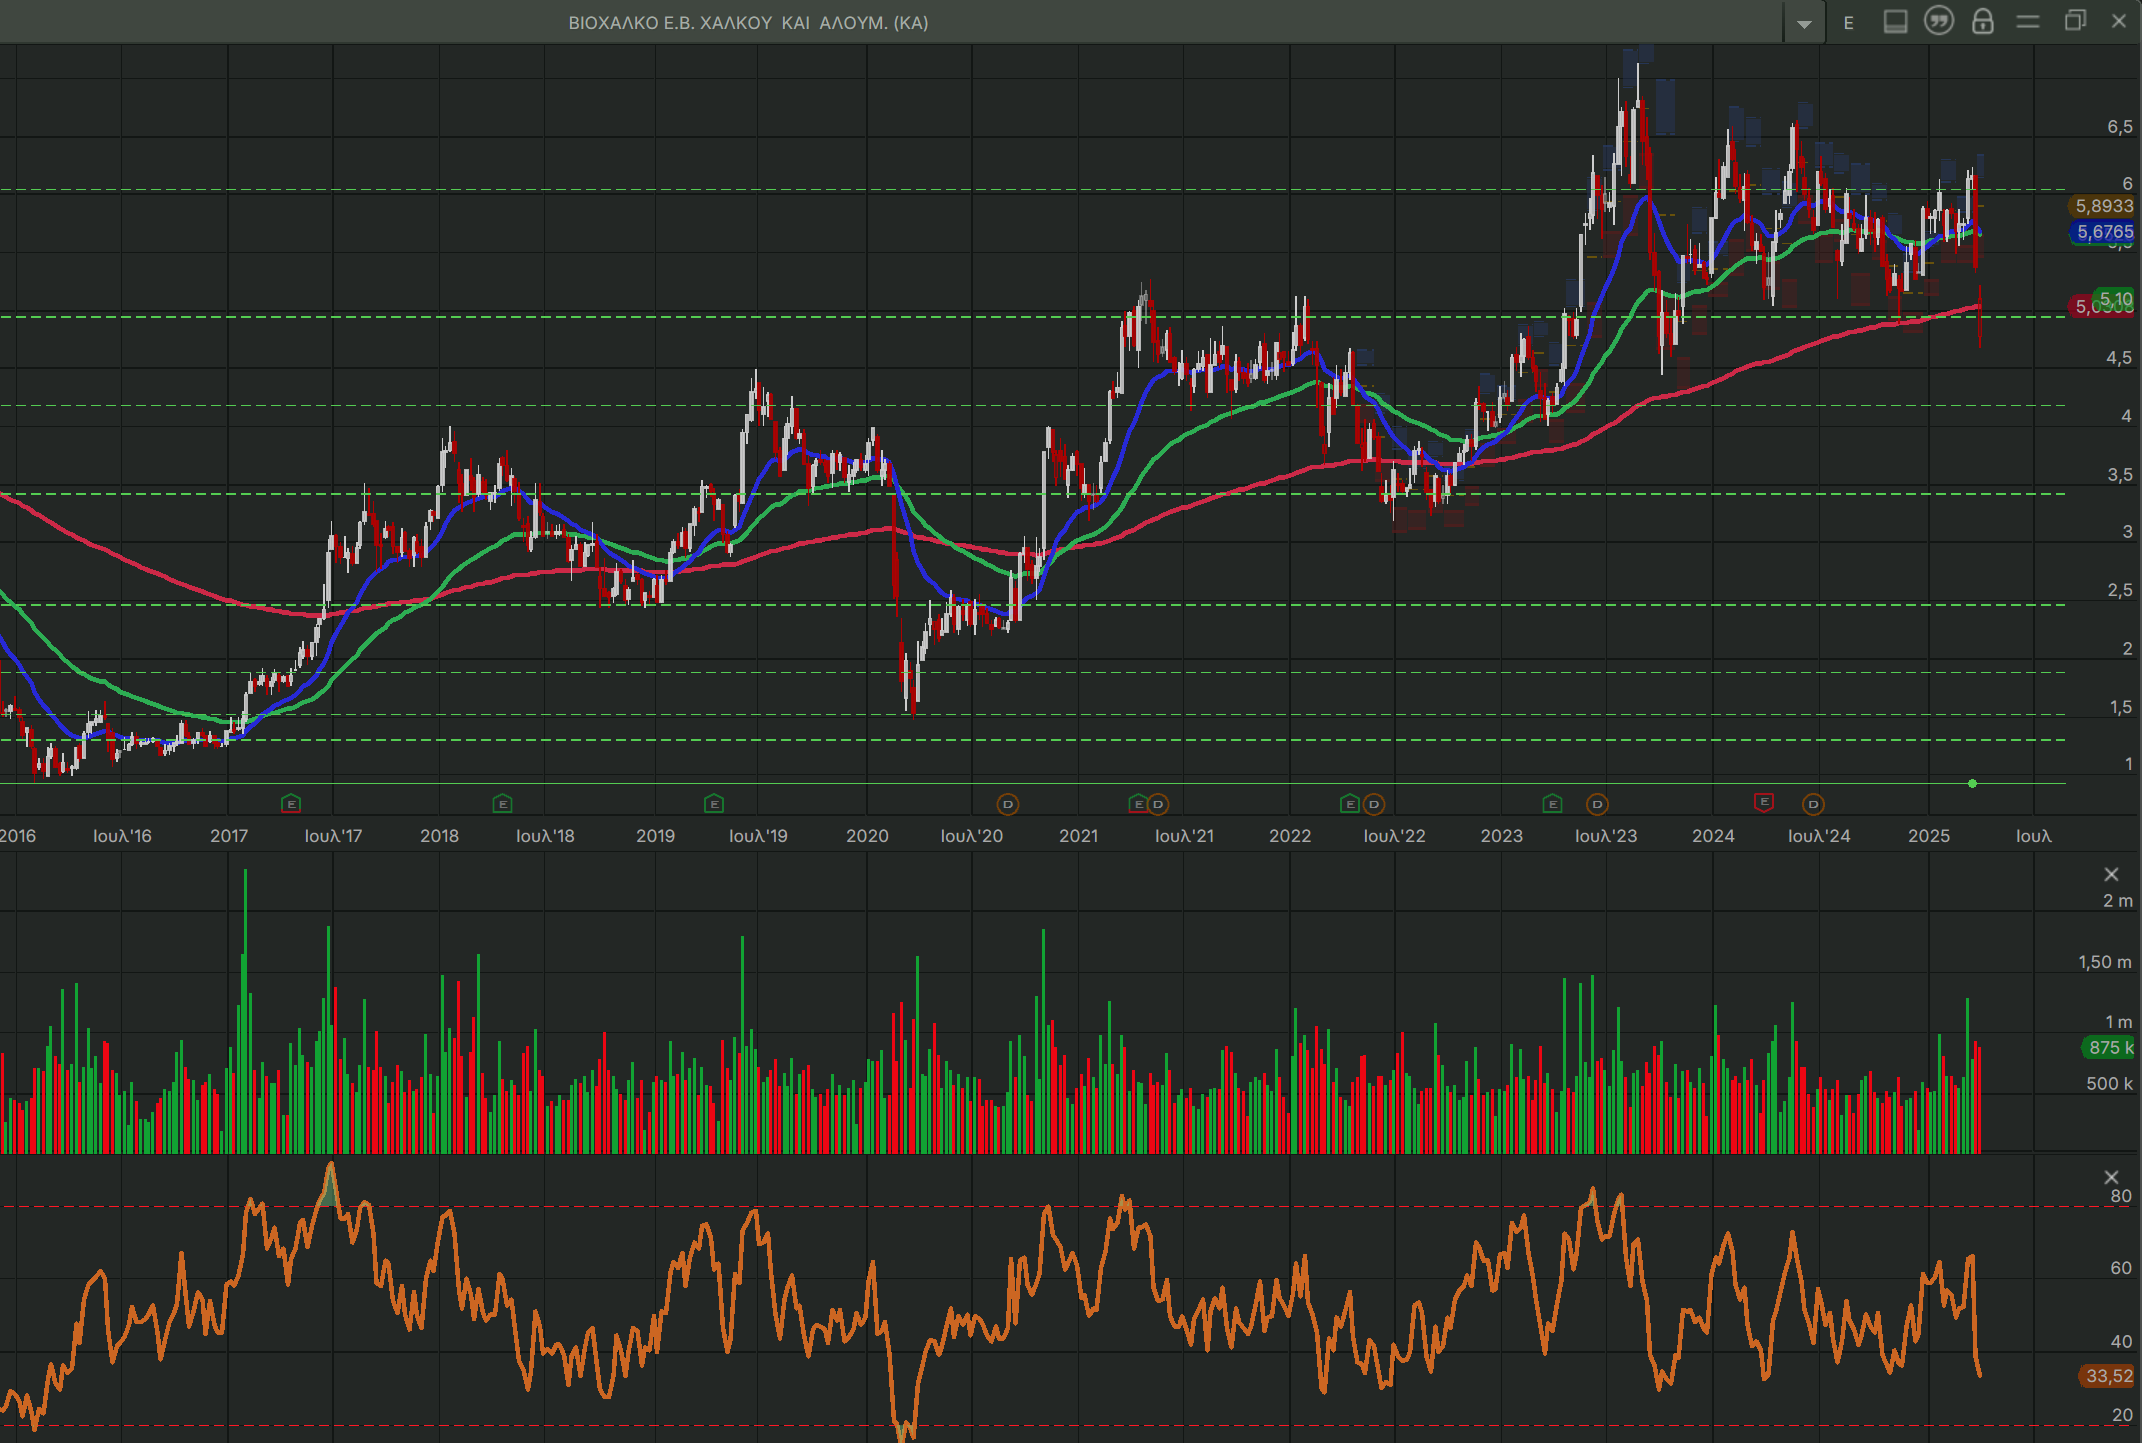Click the 'E' events toggle in the title bar

1849,23
